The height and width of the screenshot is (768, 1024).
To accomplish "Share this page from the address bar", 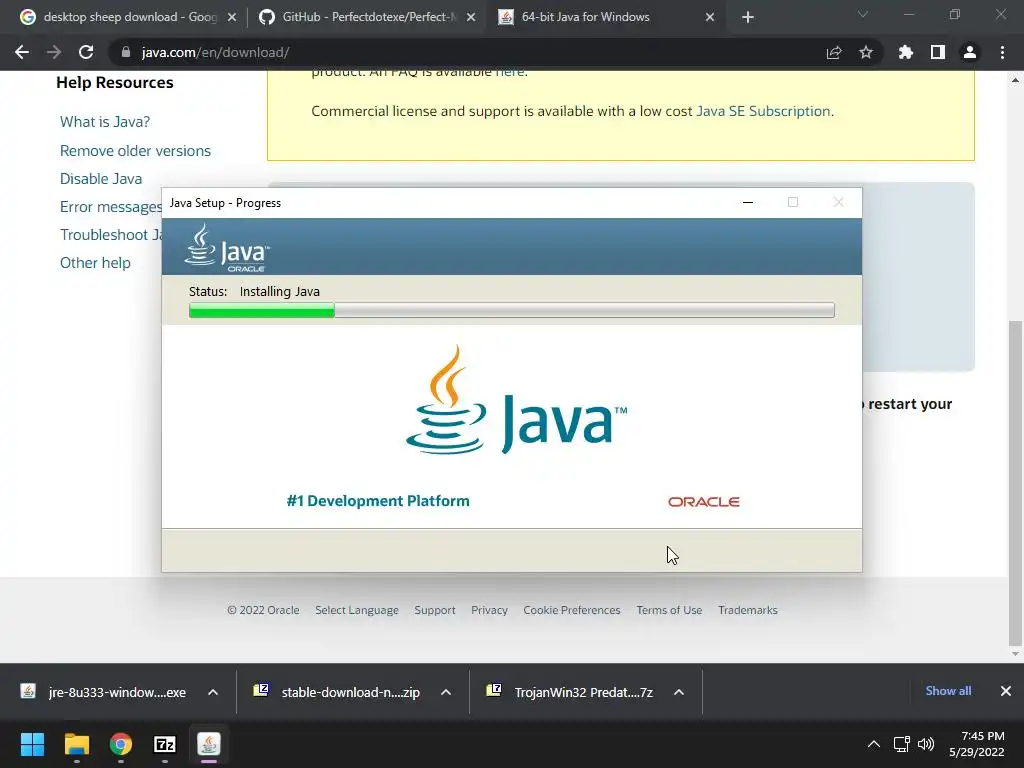I will click(833, 52).
